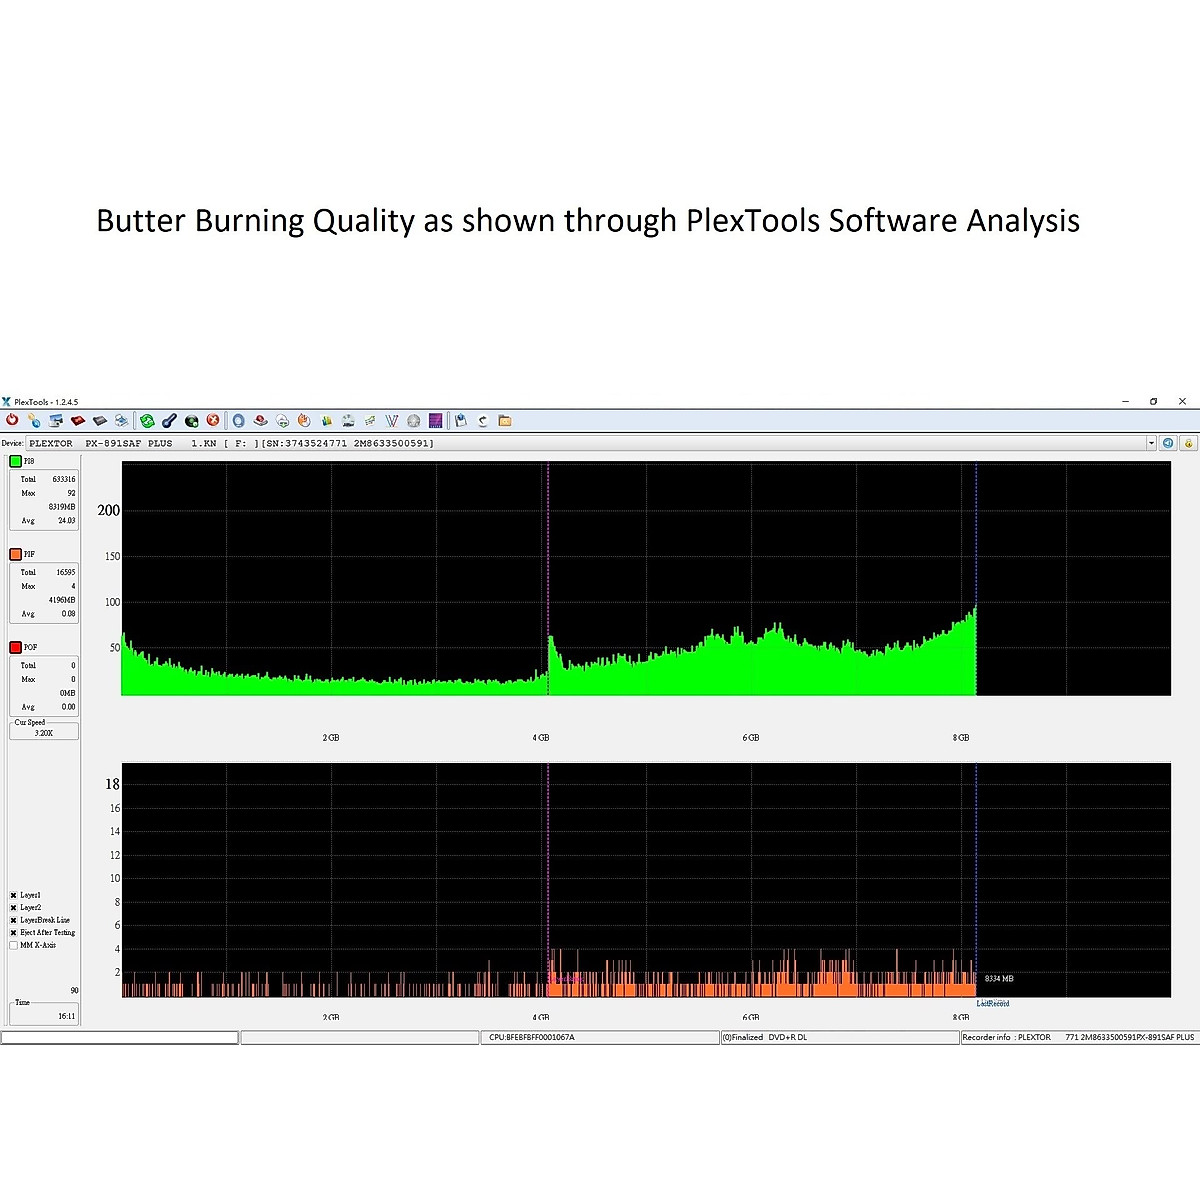The width and height of the screenshot is (1200, 1200).
Task: Turn off Eject After Testing
Action: (14, 933)
